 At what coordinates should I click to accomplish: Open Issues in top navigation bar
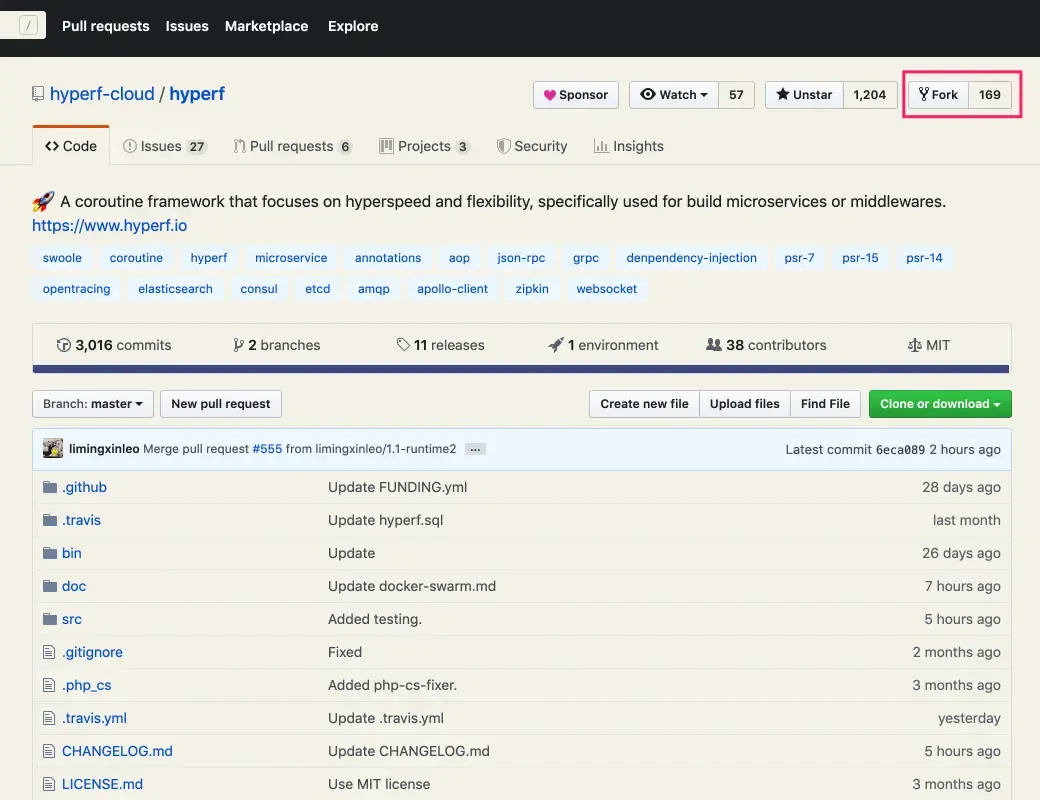click(x=187, y=26)
